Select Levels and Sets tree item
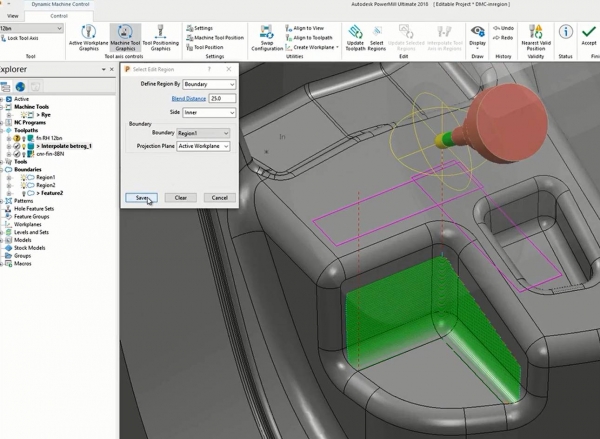 pos(31,232)
